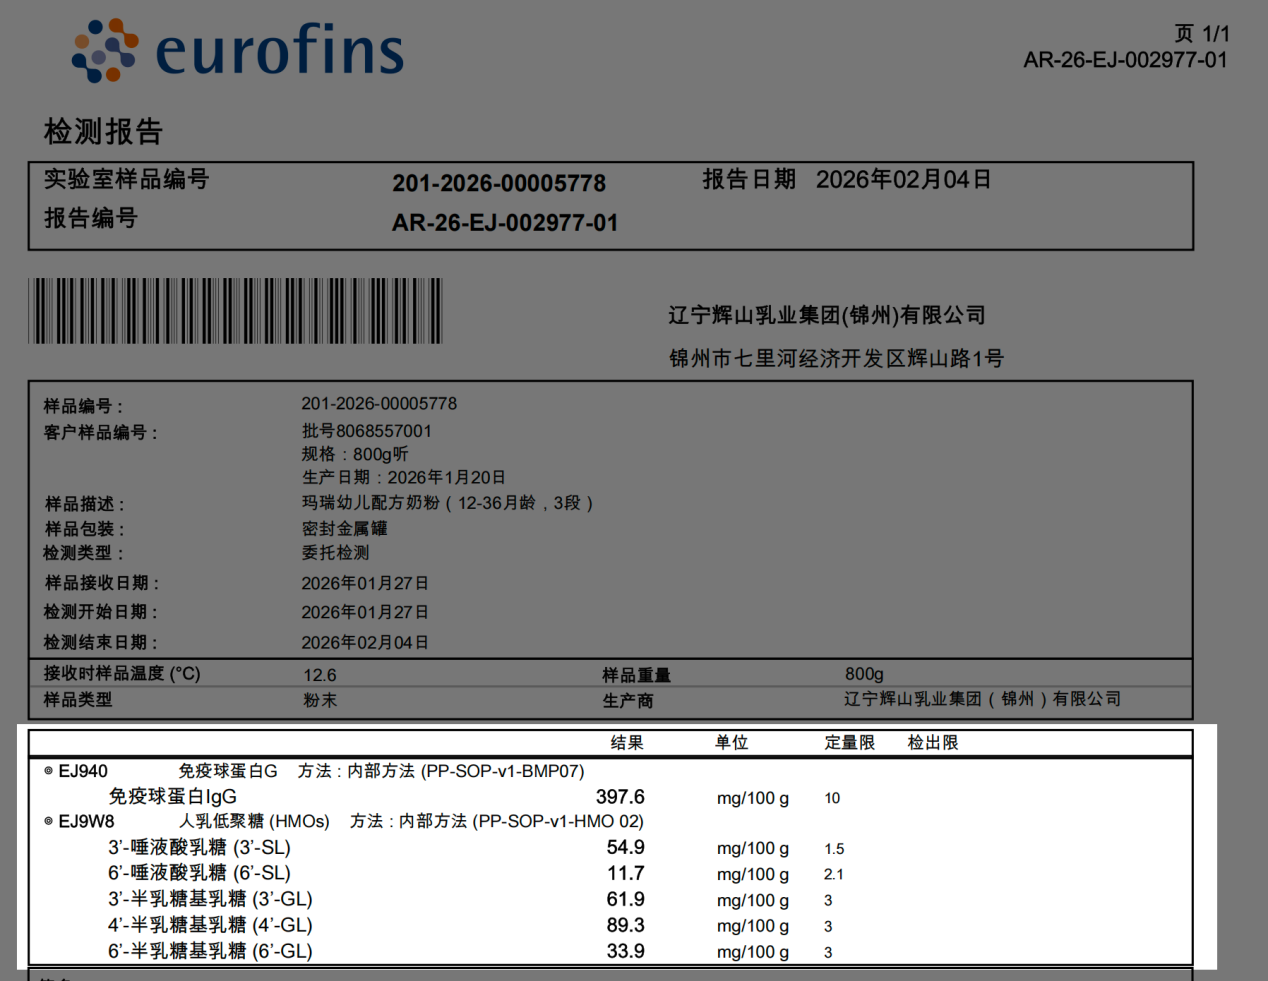Screen dimensions: 1268x981
Task: Select the method text PP-SOP-v1-BMP07
Action: (x=501, y=771)
